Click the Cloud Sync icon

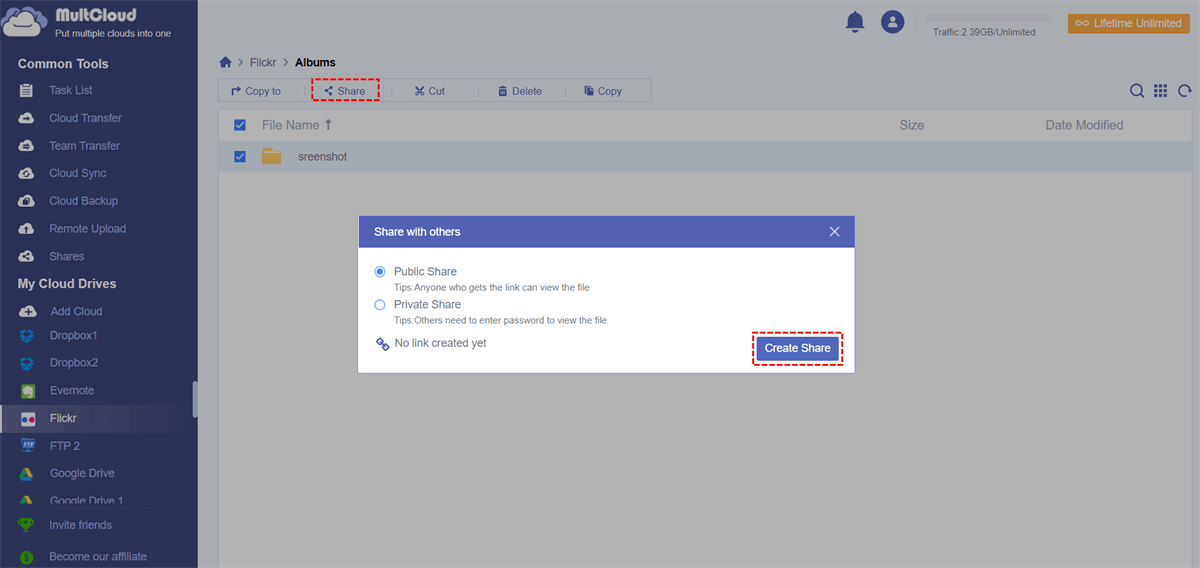27,173
